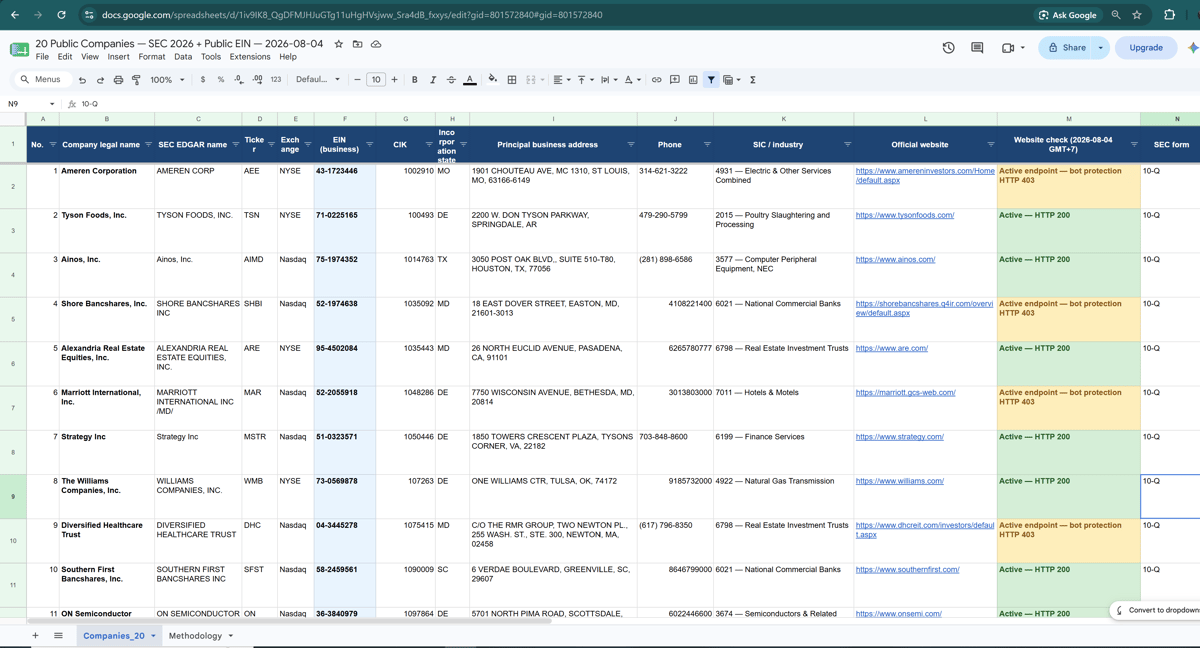Screen dimensions: 1200x648
Task: View the cloud save status icon
Action: [376, 44]
